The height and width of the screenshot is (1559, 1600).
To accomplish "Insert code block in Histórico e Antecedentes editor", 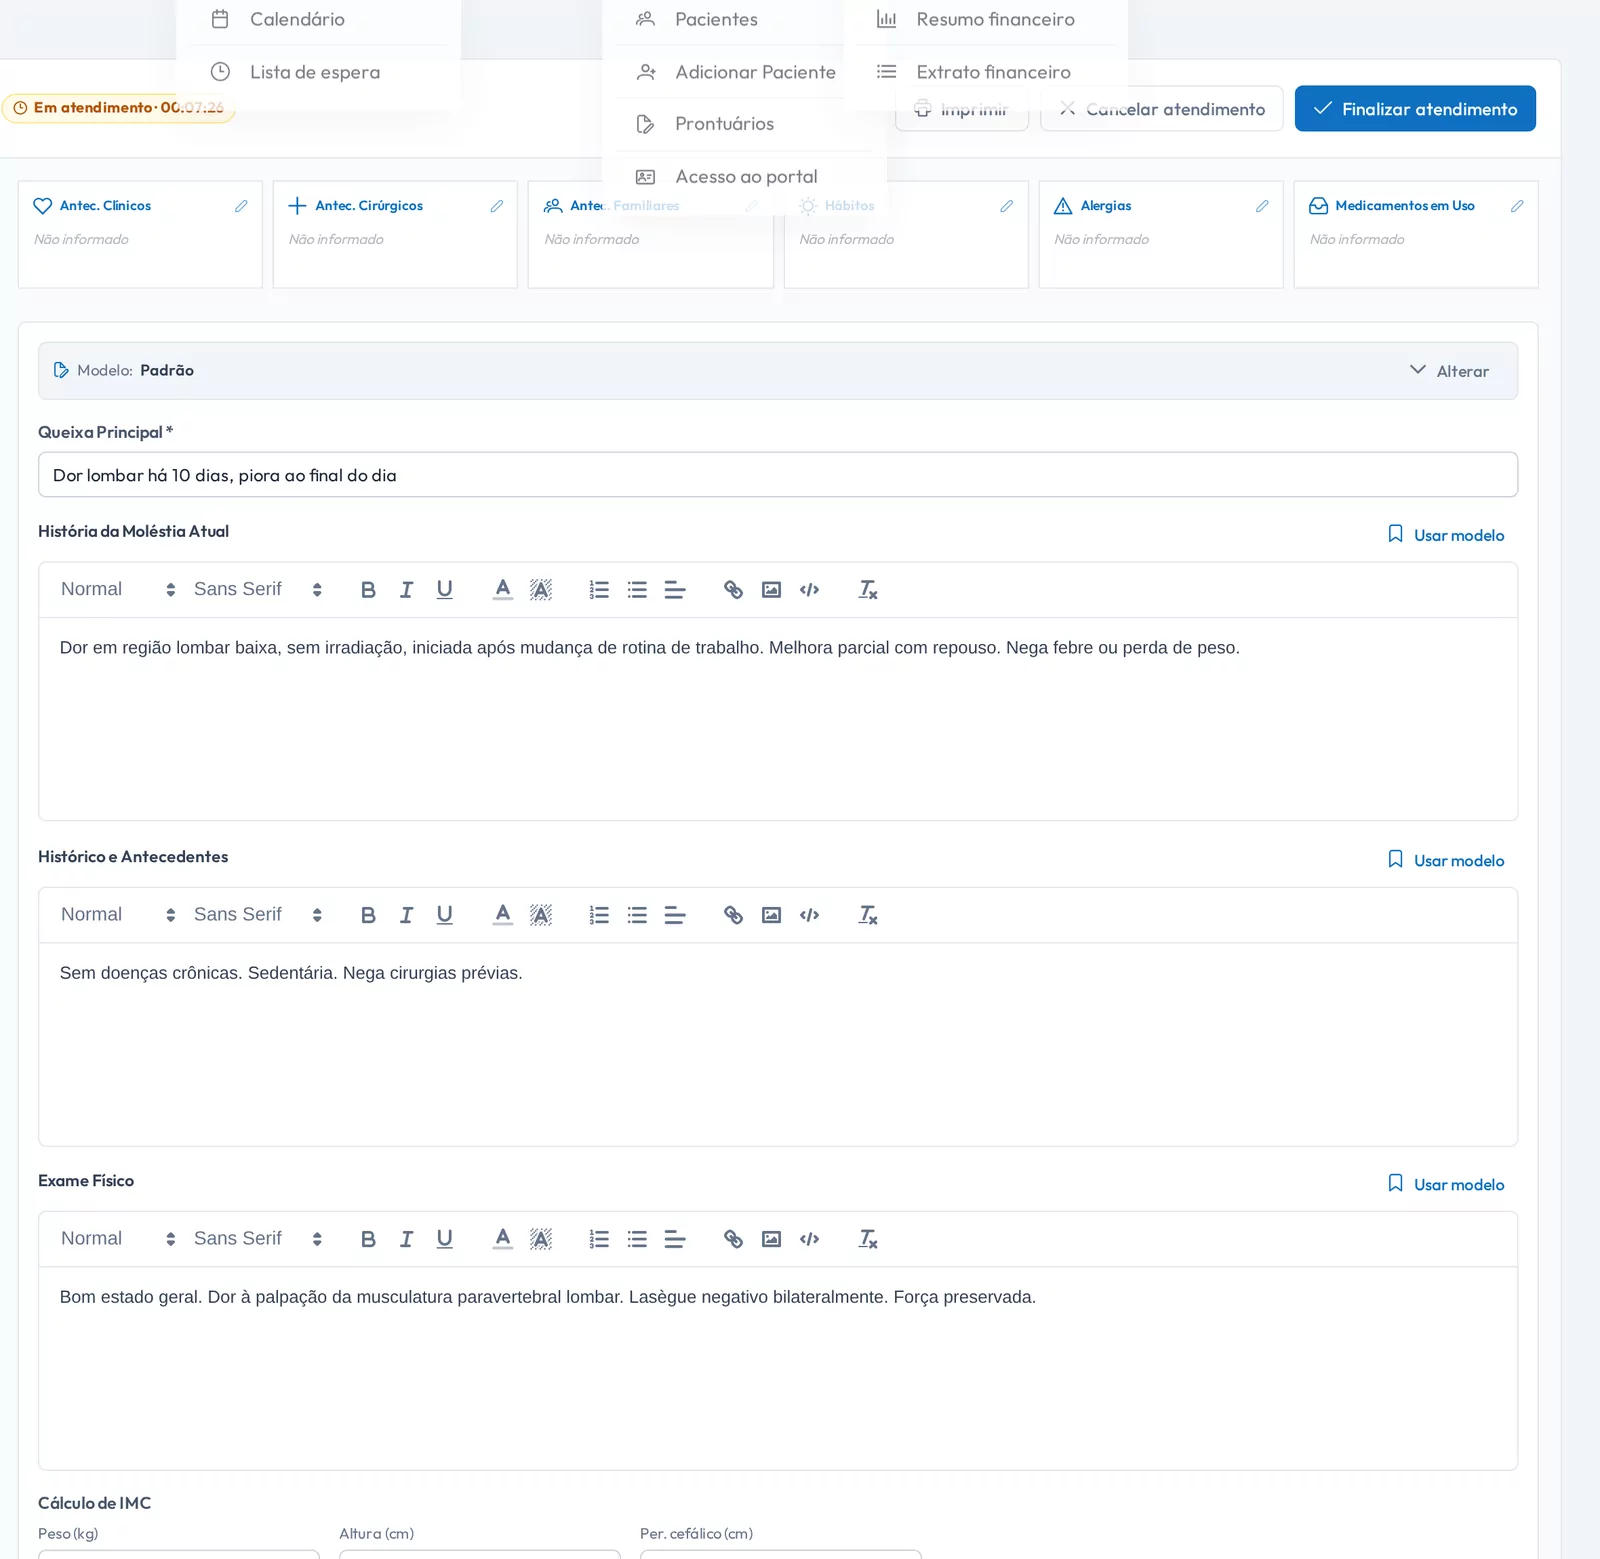I will pos(809,915).
